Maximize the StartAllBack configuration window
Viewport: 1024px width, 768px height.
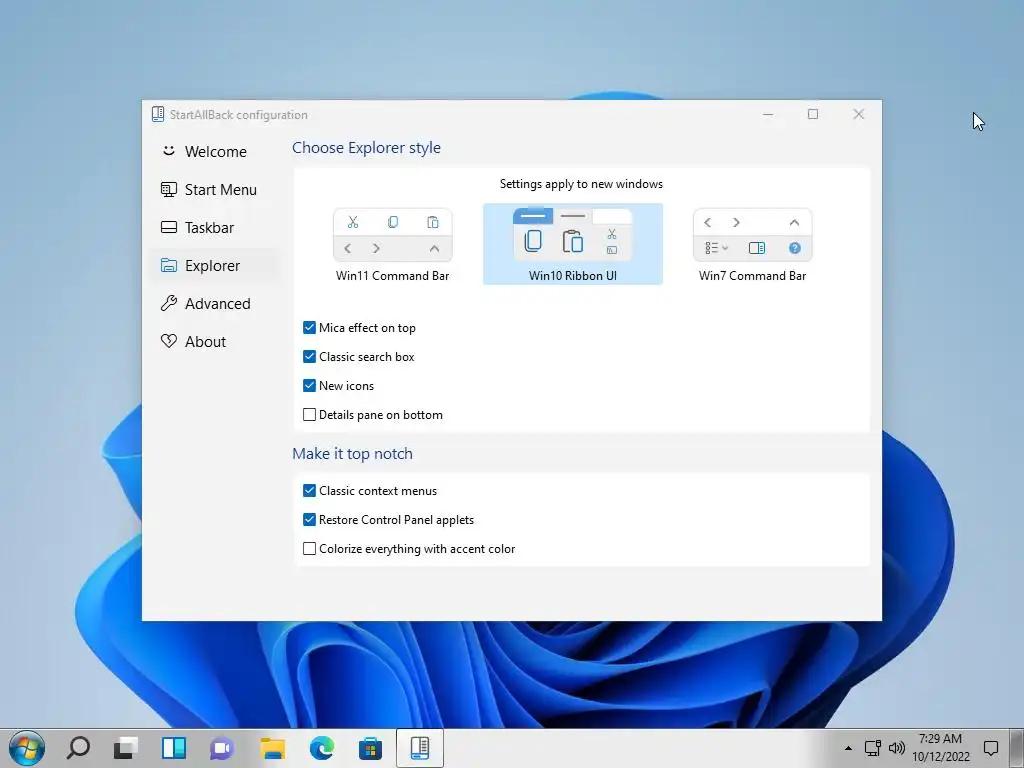click(813, 114)
